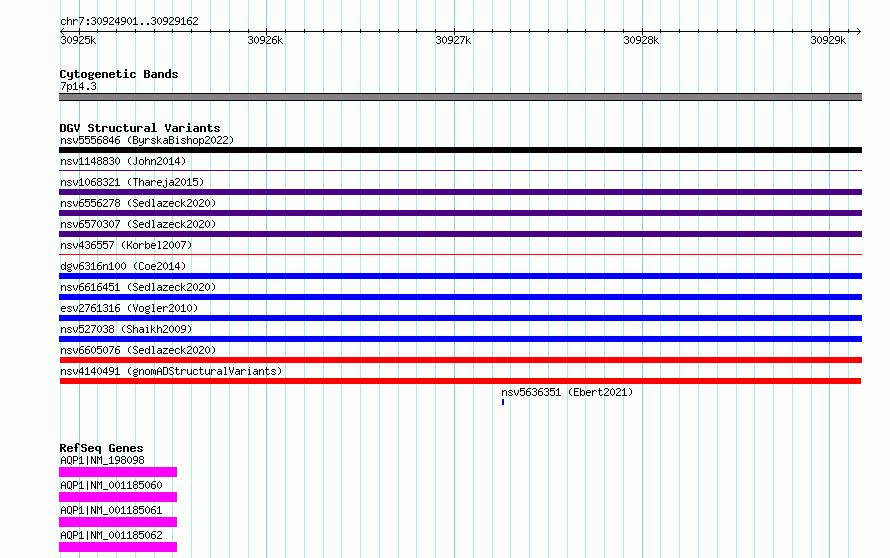890x558 pixels.
Task: Click the 30926k ruler tick label
Action: [x=265, y=40]
